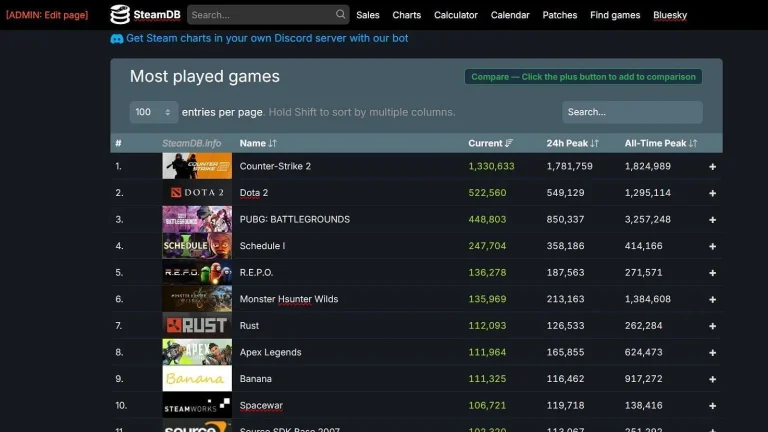Open the Monster Hunter Wilds game link

point(288,299)
